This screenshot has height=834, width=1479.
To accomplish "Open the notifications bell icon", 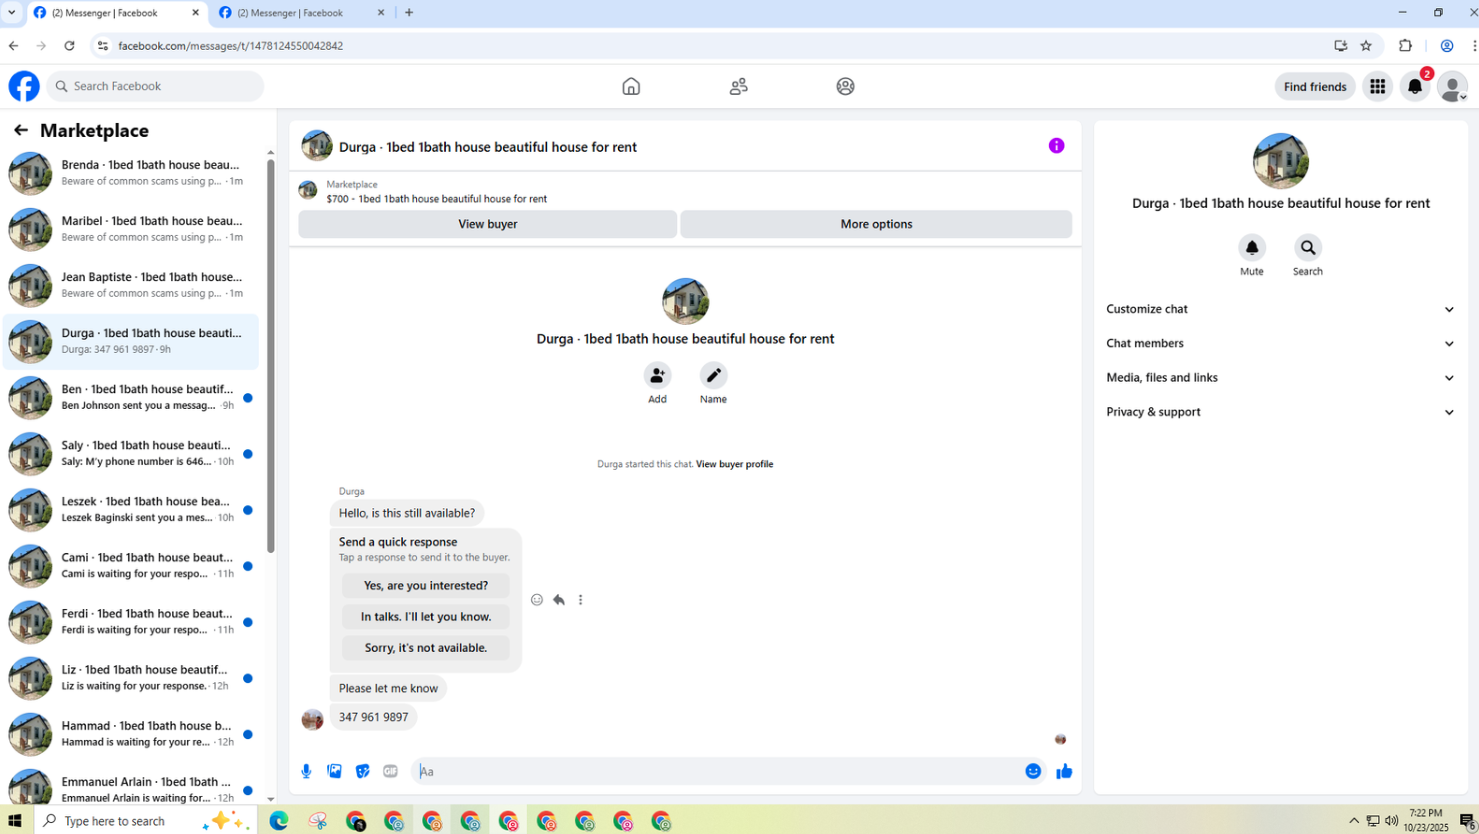I will [x=1415, y=87].
